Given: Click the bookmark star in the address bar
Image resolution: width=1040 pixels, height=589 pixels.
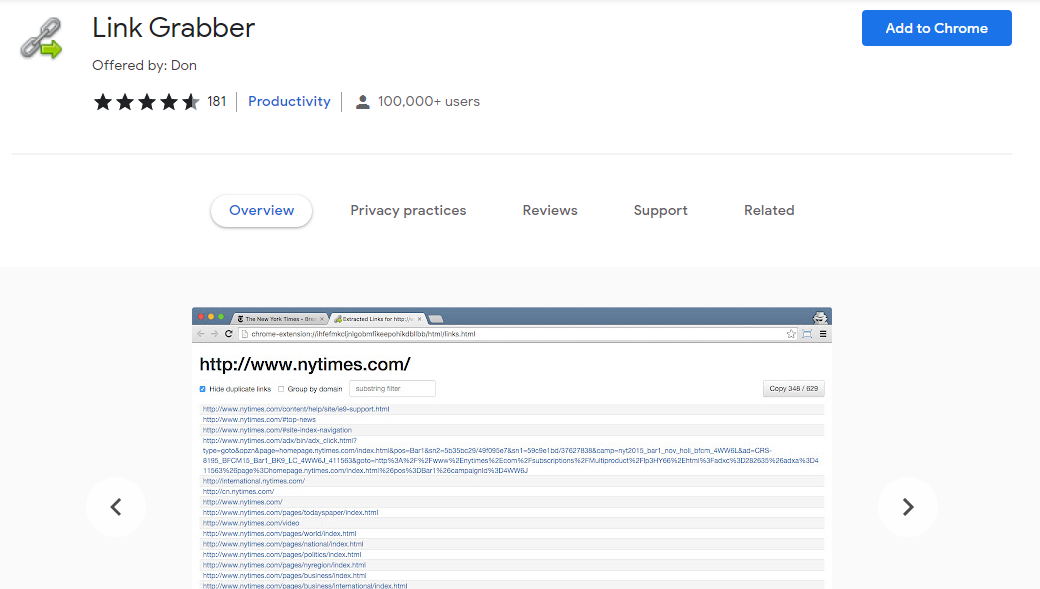Looking at the screenshot, I should [790, 332].
